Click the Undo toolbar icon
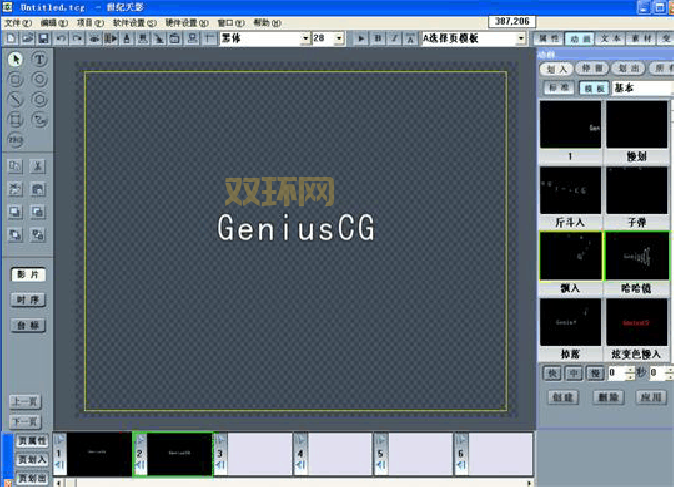This screenshot has height=487, width=674. point(61,39)
